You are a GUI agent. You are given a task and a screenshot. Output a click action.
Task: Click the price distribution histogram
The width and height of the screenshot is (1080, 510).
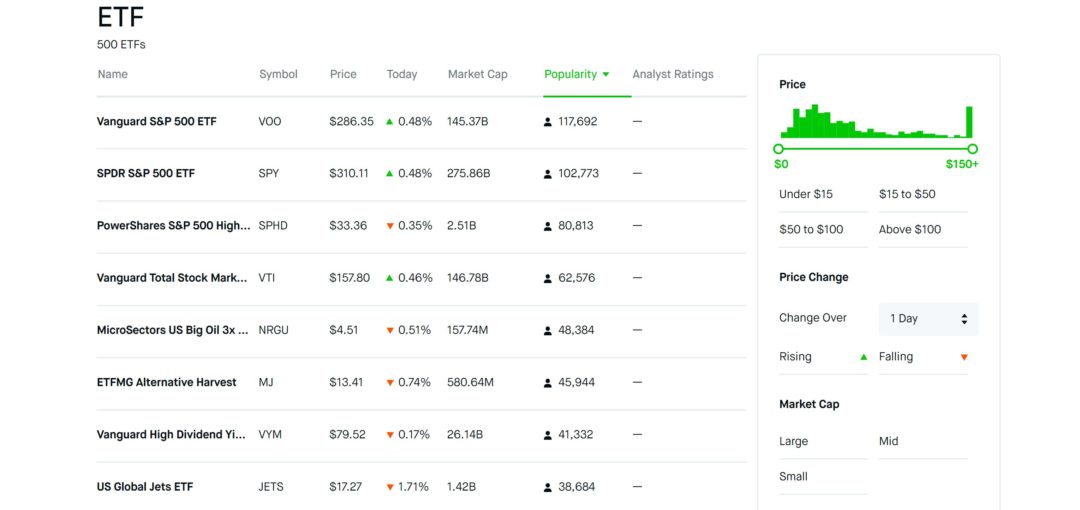pyautogui.click(x=876, y=121)
